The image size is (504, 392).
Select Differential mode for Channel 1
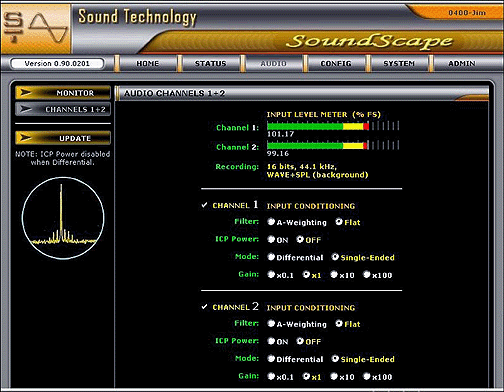click(x=271, y=257)
